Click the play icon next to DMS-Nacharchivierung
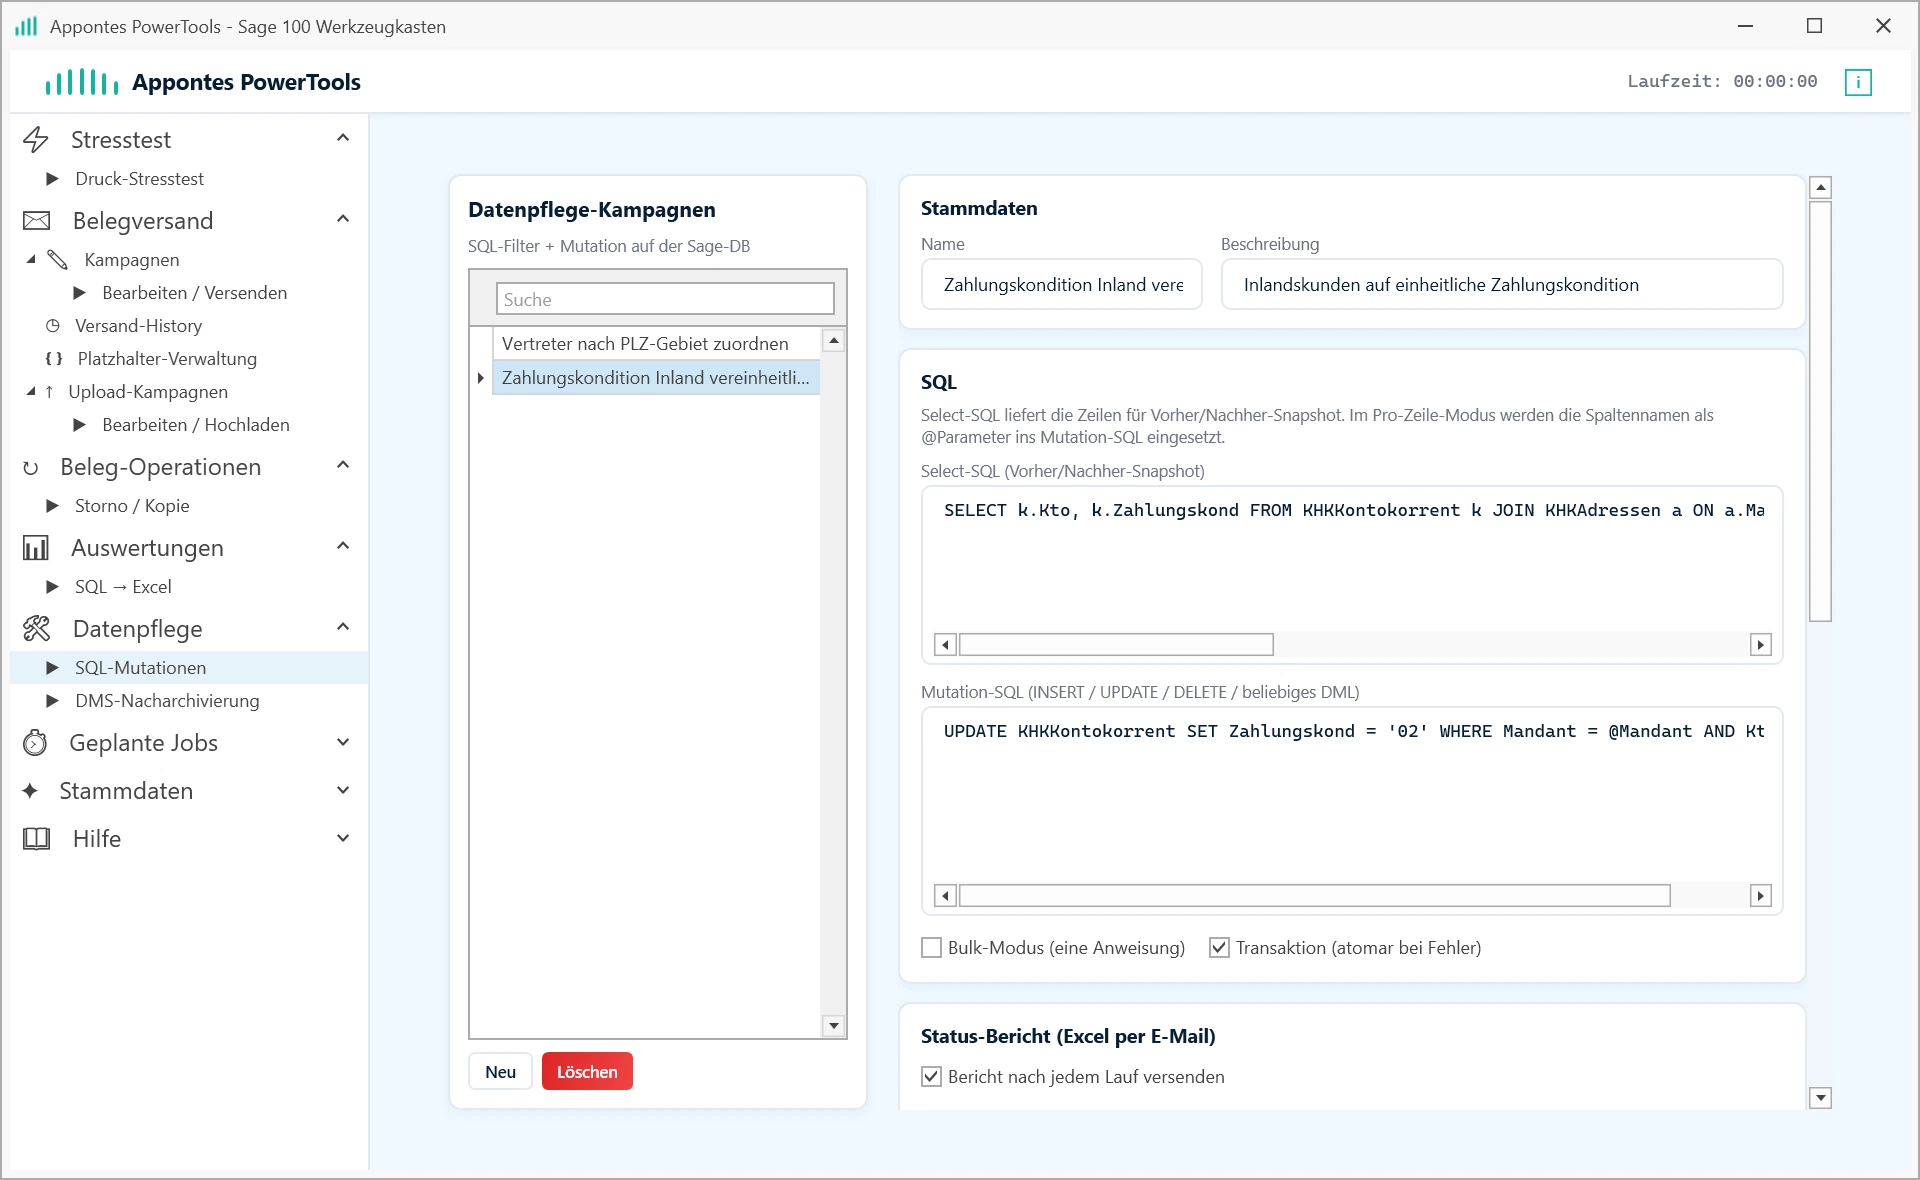This screenshot has width=1920, height=1180. point(53,701)
